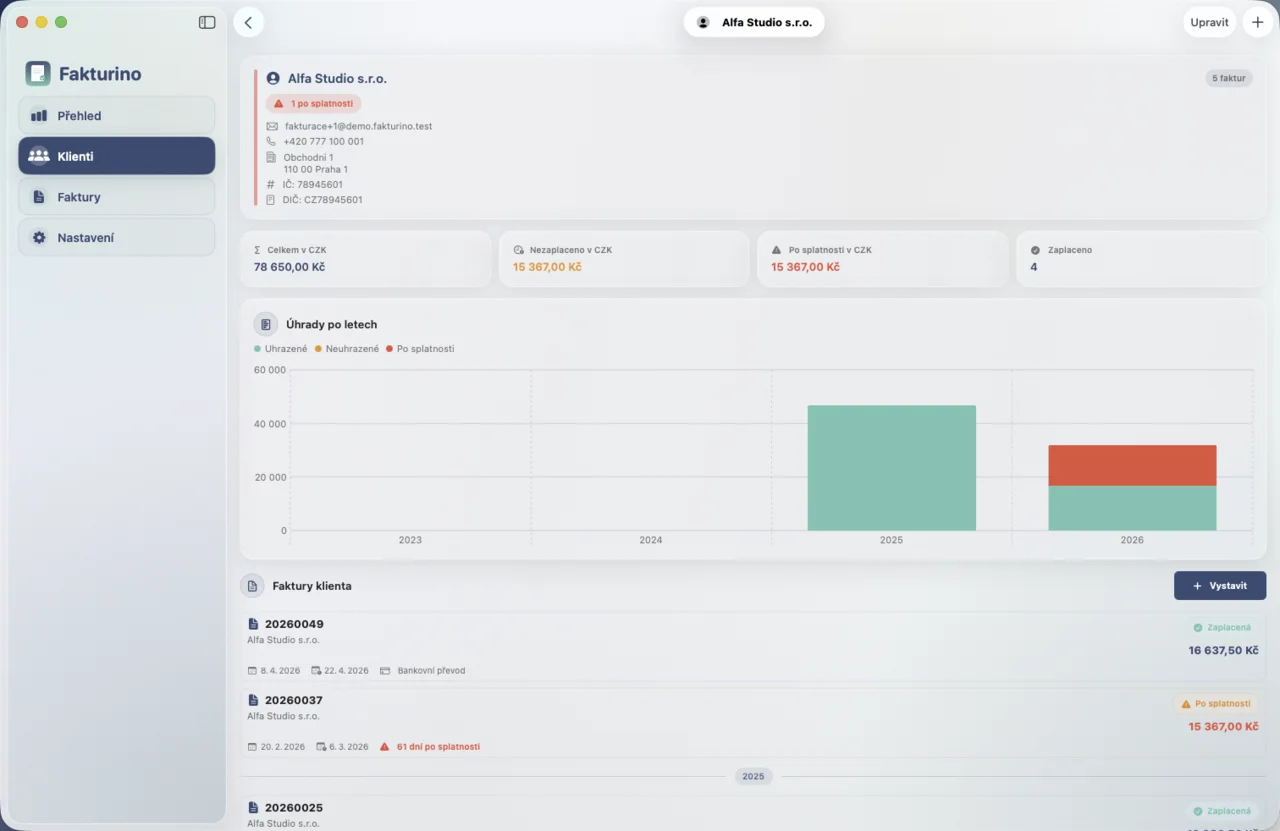Click the person icon beside Alfa Studio heading

pos(273,78)
